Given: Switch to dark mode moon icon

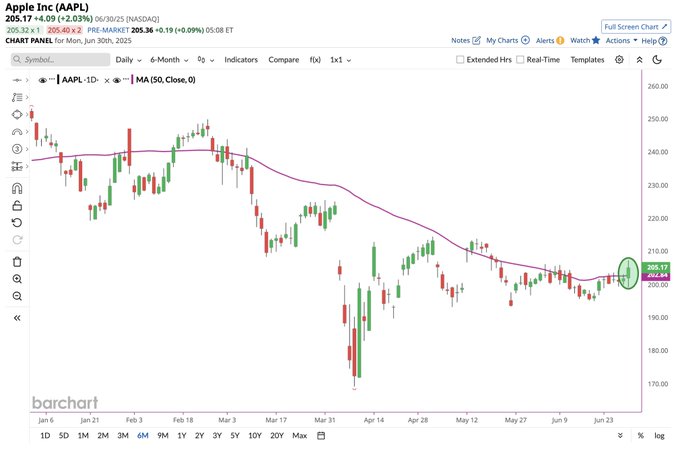Looking at the screenshot, I should 657,60.
